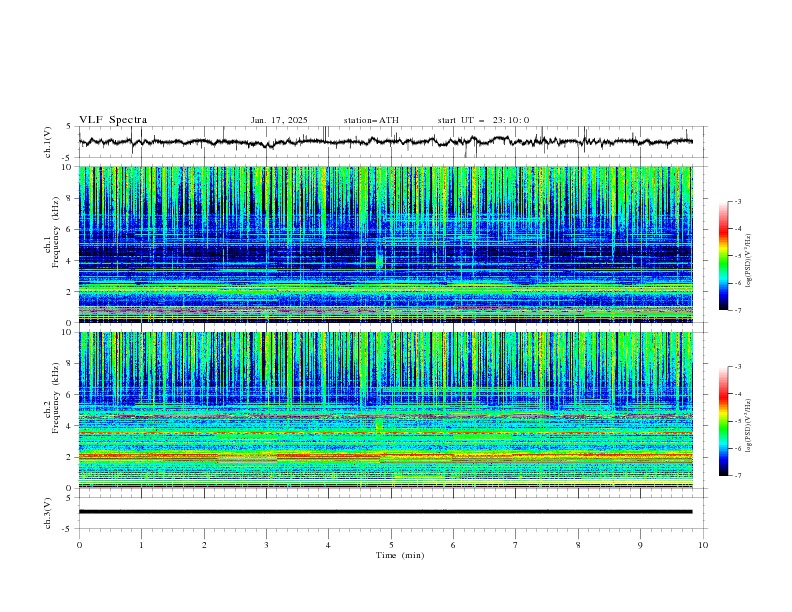The image size is (792, 612).
Task: Click time axis tick label "7"
Action: [516, 545]
